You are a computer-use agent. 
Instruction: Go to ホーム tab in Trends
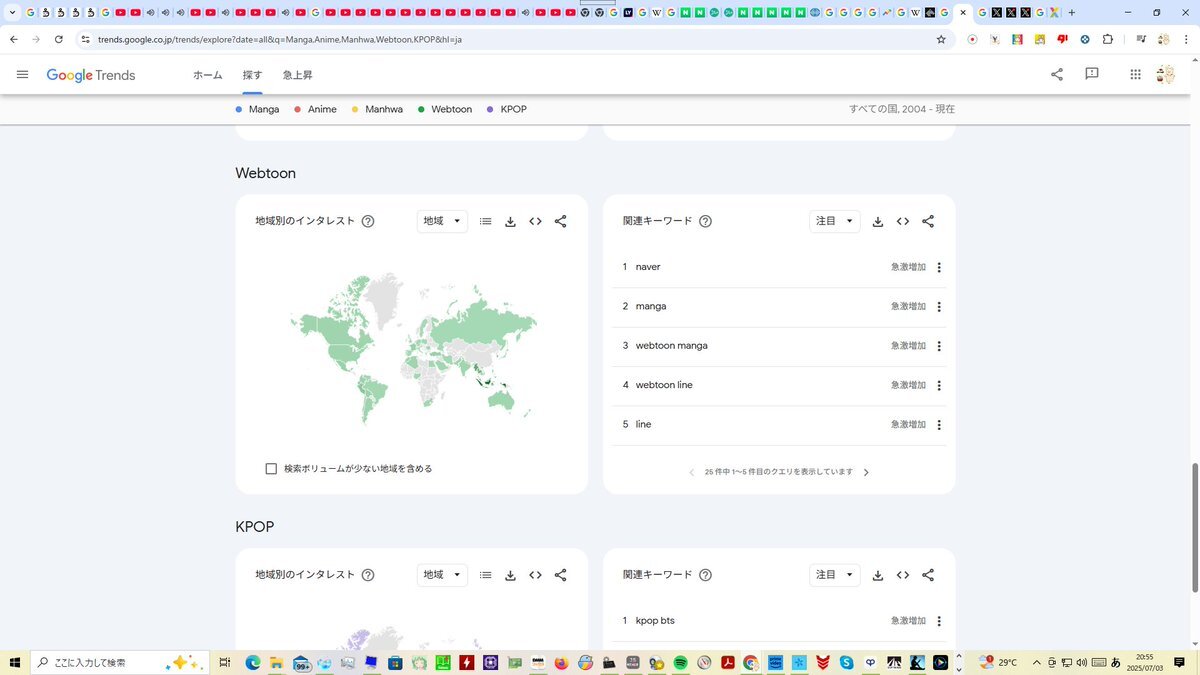pyautogui.click(x=208, y=75)
